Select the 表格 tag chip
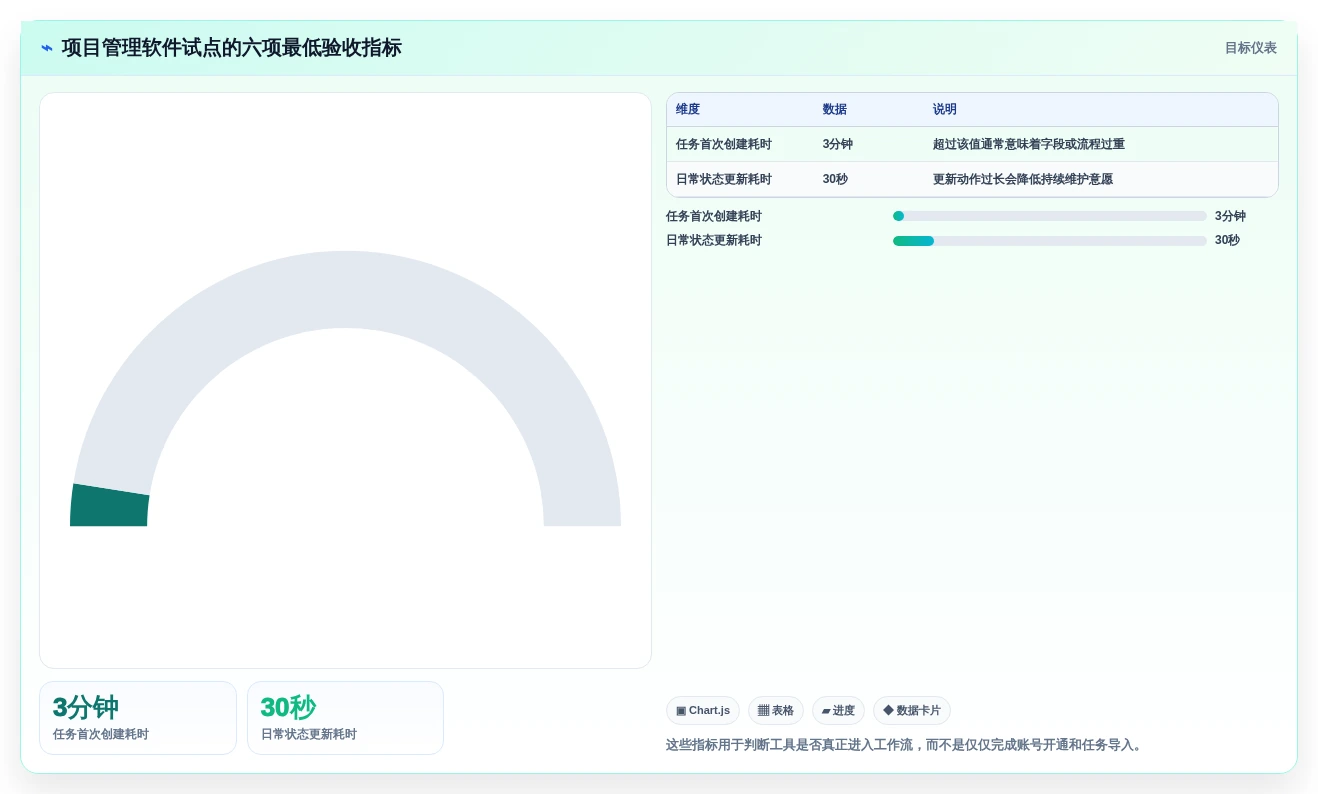The height and width of the screenshot is (794, 1318). [x=776, y=711]
